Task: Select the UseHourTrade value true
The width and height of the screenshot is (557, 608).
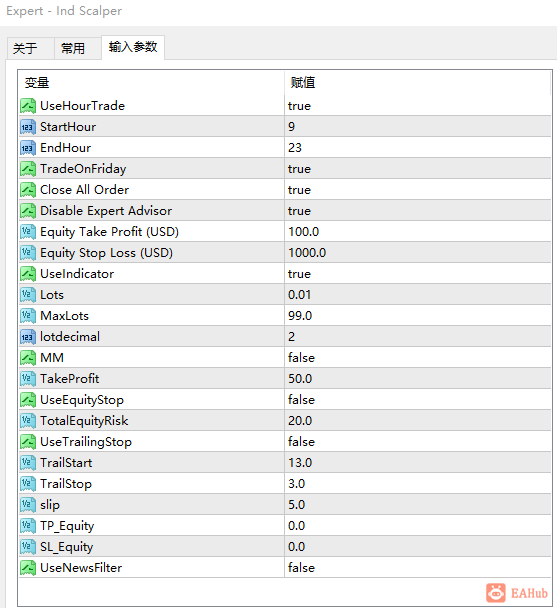Action: (299, 106)
